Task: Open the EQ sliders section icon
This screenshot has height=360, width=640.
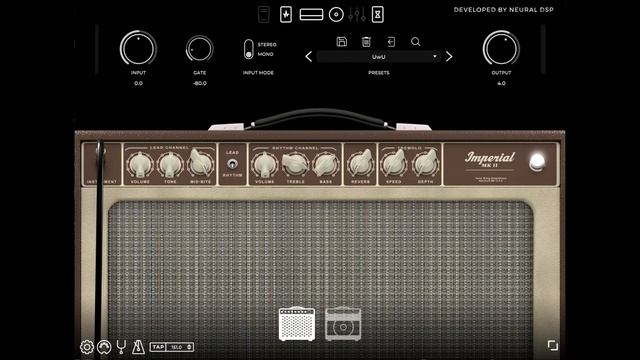Action: click(x=357, y=15)
